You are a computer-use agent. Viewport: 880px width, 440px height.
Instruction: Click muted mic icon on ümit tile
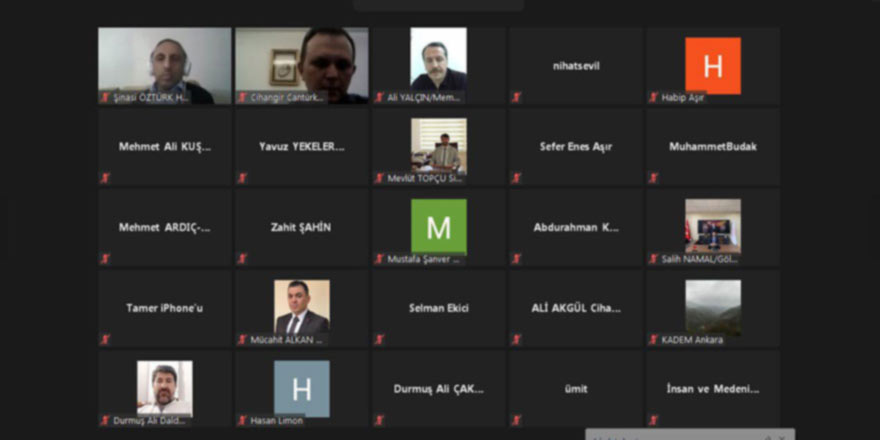point(516,420)
